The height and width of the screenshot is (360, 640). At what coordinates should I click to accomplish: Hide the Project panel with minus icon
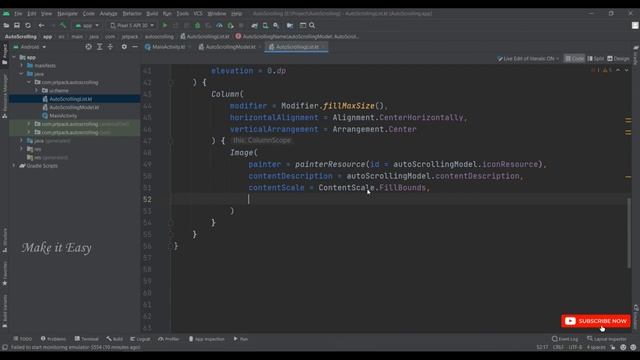(135, 47)
